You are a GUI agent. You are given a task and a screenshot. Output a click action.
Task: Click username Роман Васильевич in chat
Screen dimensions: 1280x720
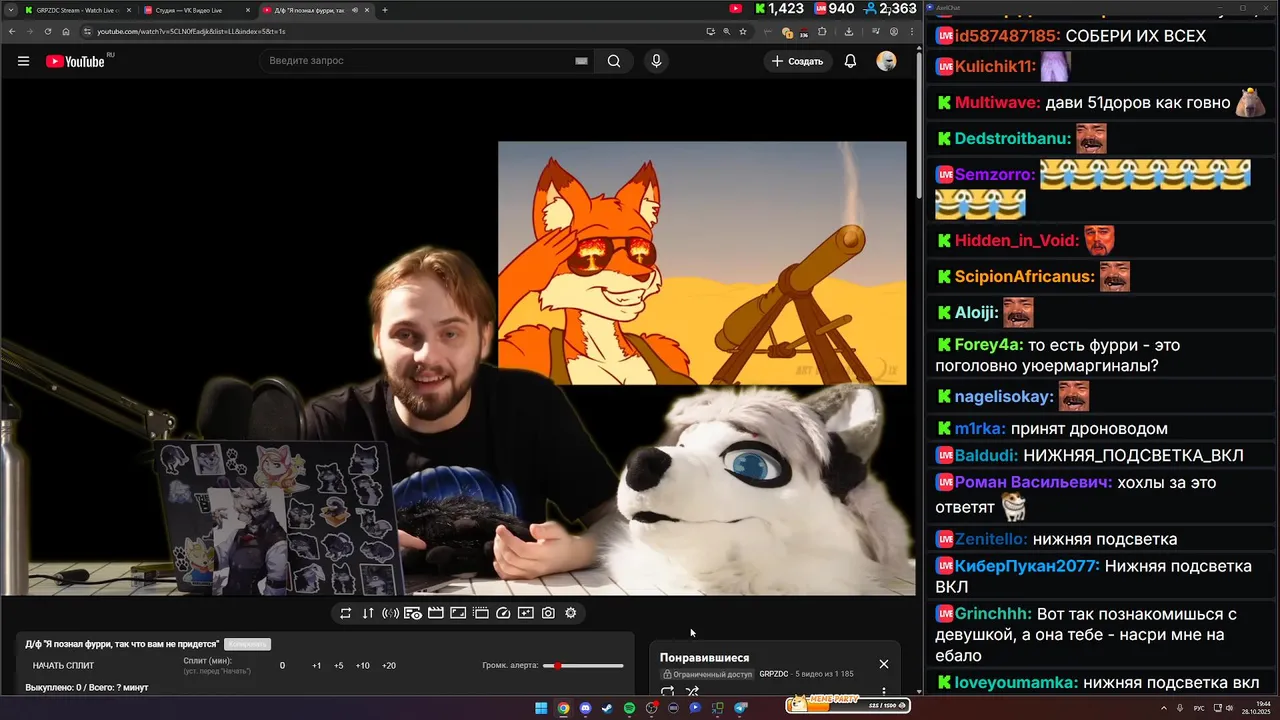pos(1033,483)
